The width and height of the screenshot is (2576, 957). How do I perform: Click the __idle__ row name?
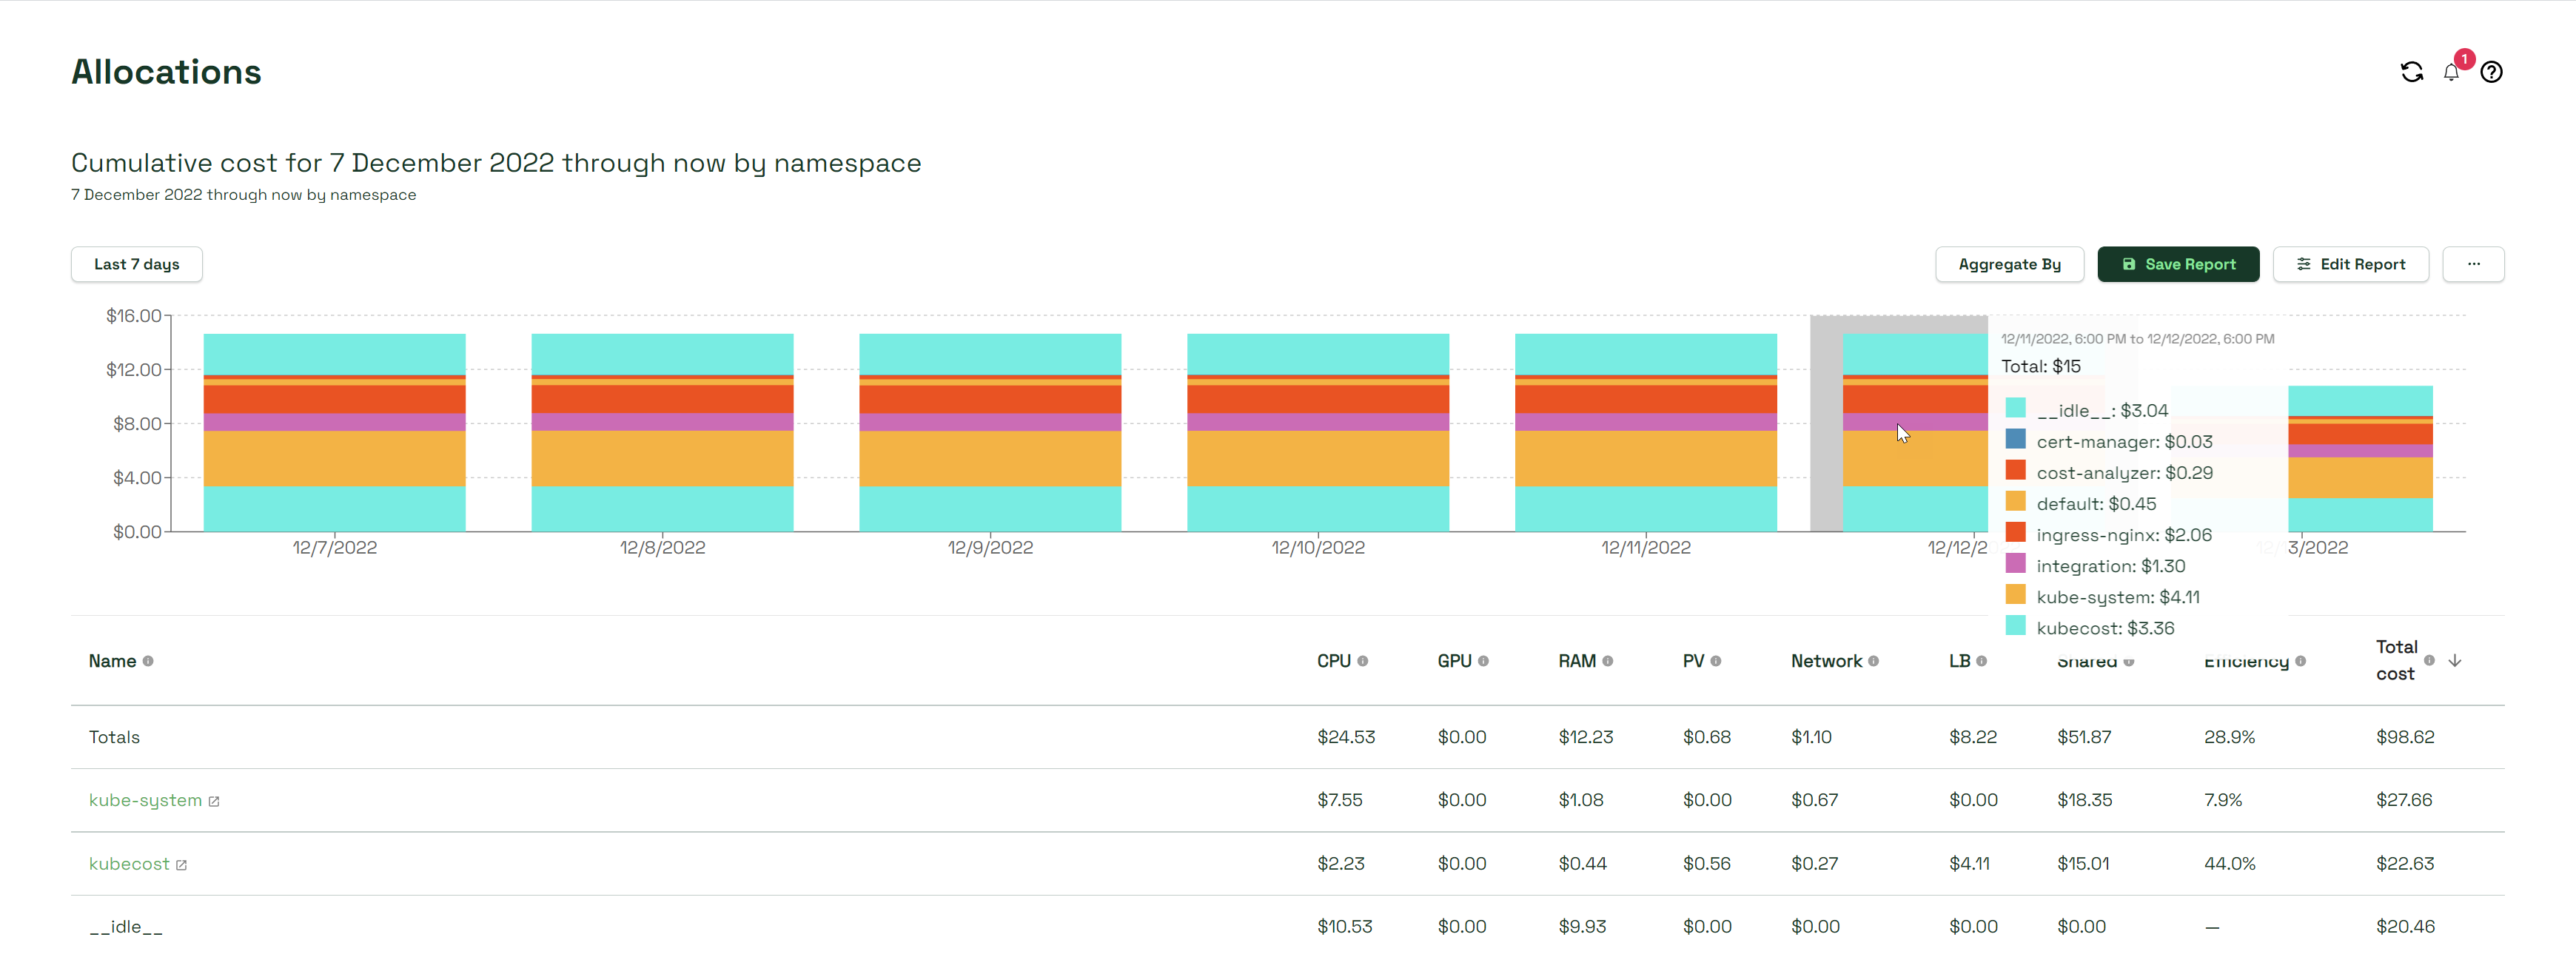pos(126,927)
